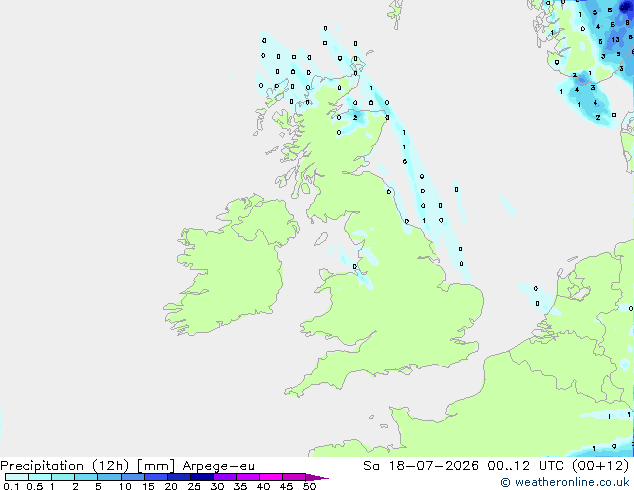Select the dark blue 25 mm legend swatch
The height and width of the screenshot is (490, 634).
point(202,477)
